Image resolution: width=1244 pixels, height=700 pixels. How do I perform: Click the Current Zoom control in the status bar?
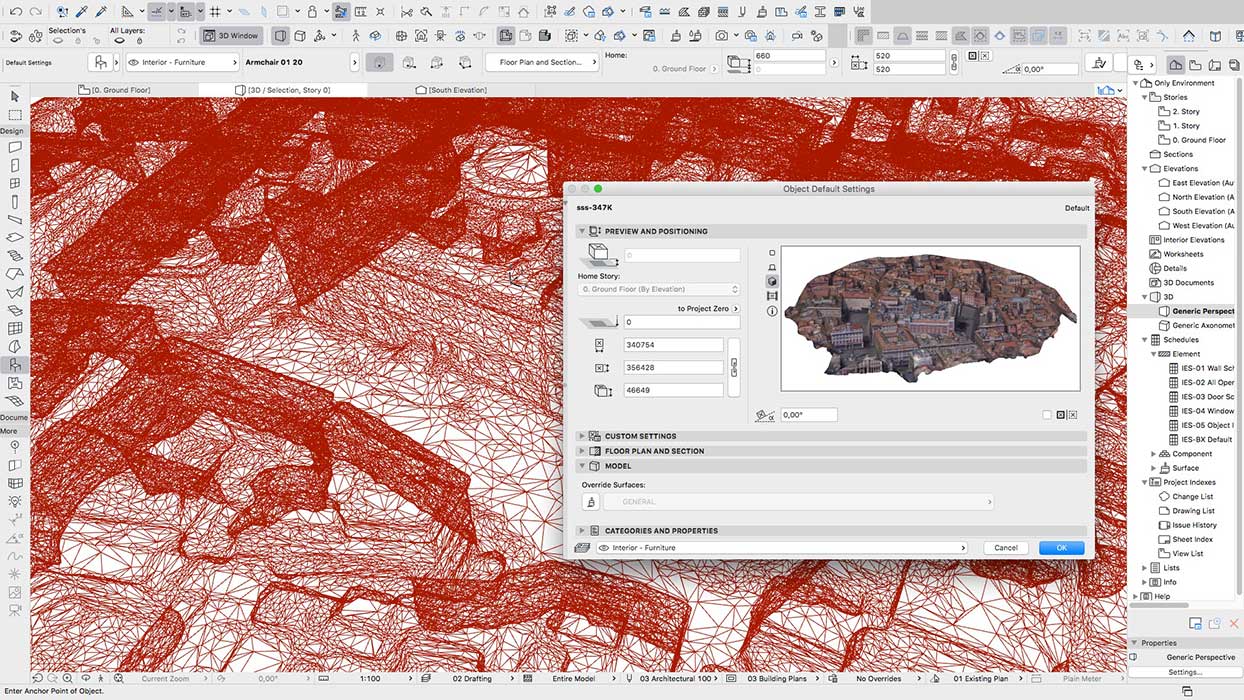(x=167, y=678)
